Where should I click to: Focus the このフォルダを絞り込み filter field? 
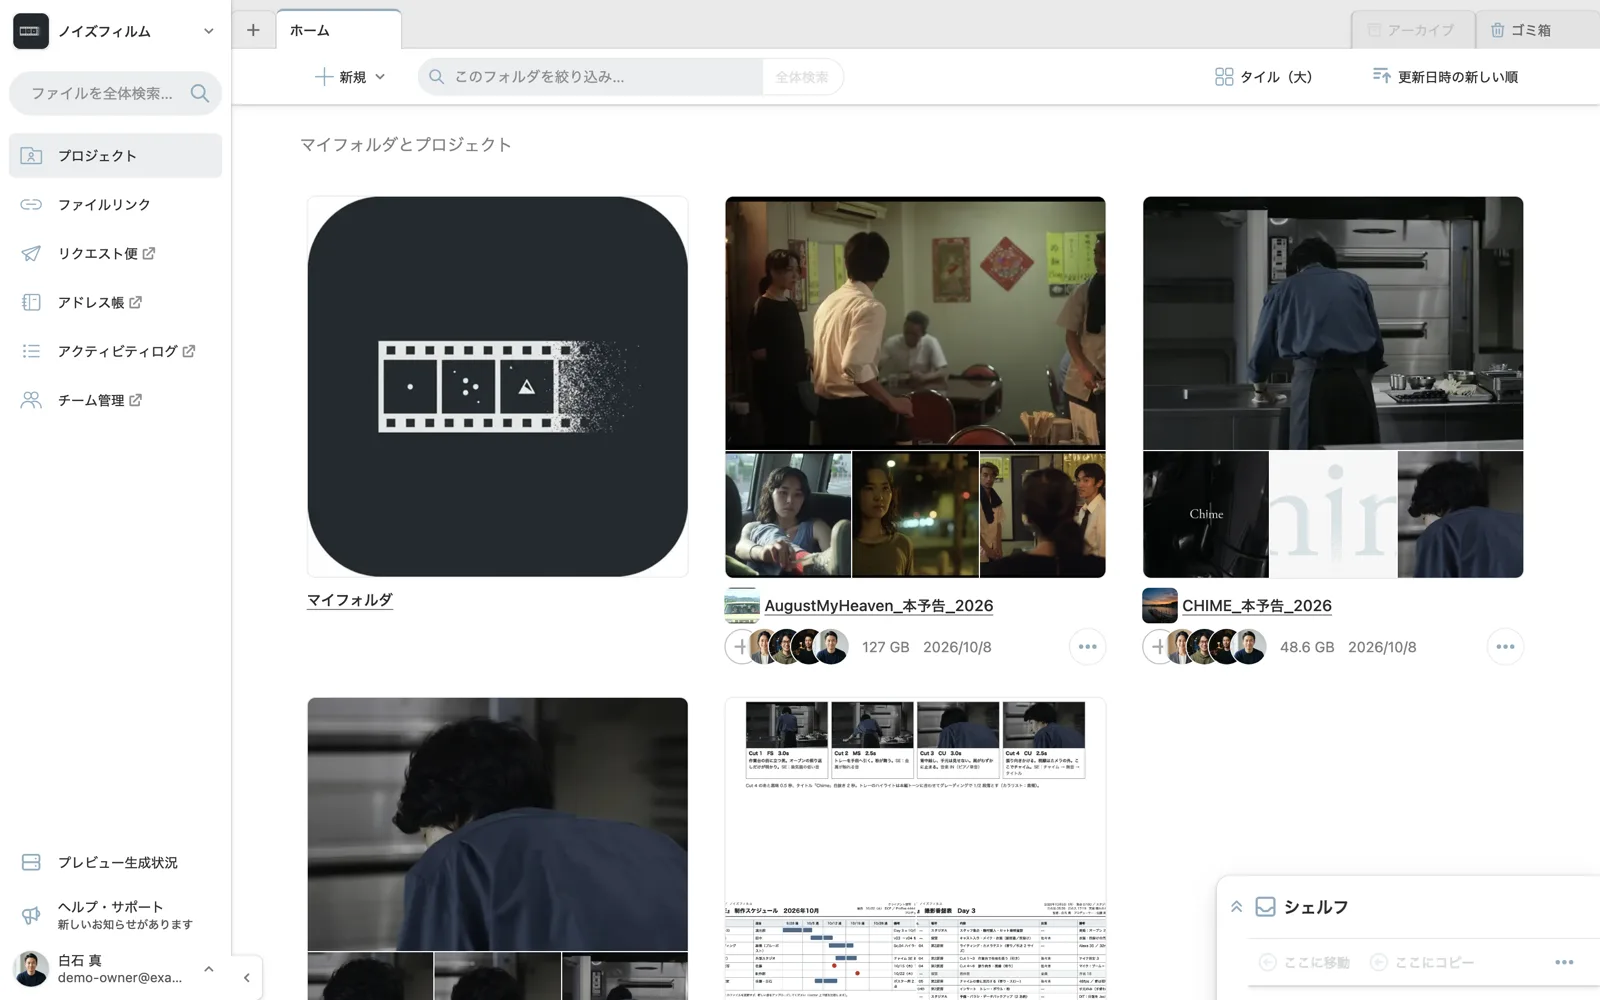point(592,77)
